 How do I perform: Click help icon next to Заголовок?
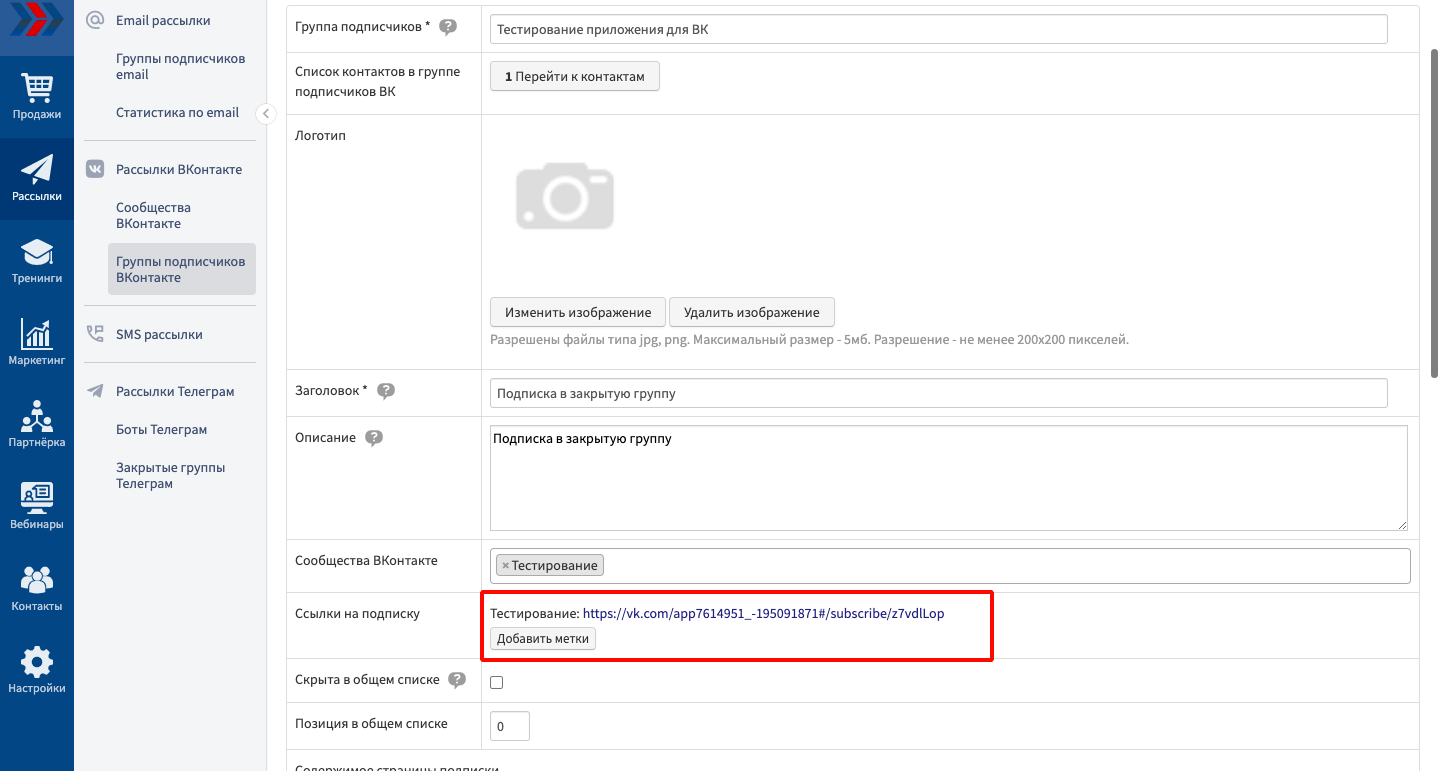(386, 391)
